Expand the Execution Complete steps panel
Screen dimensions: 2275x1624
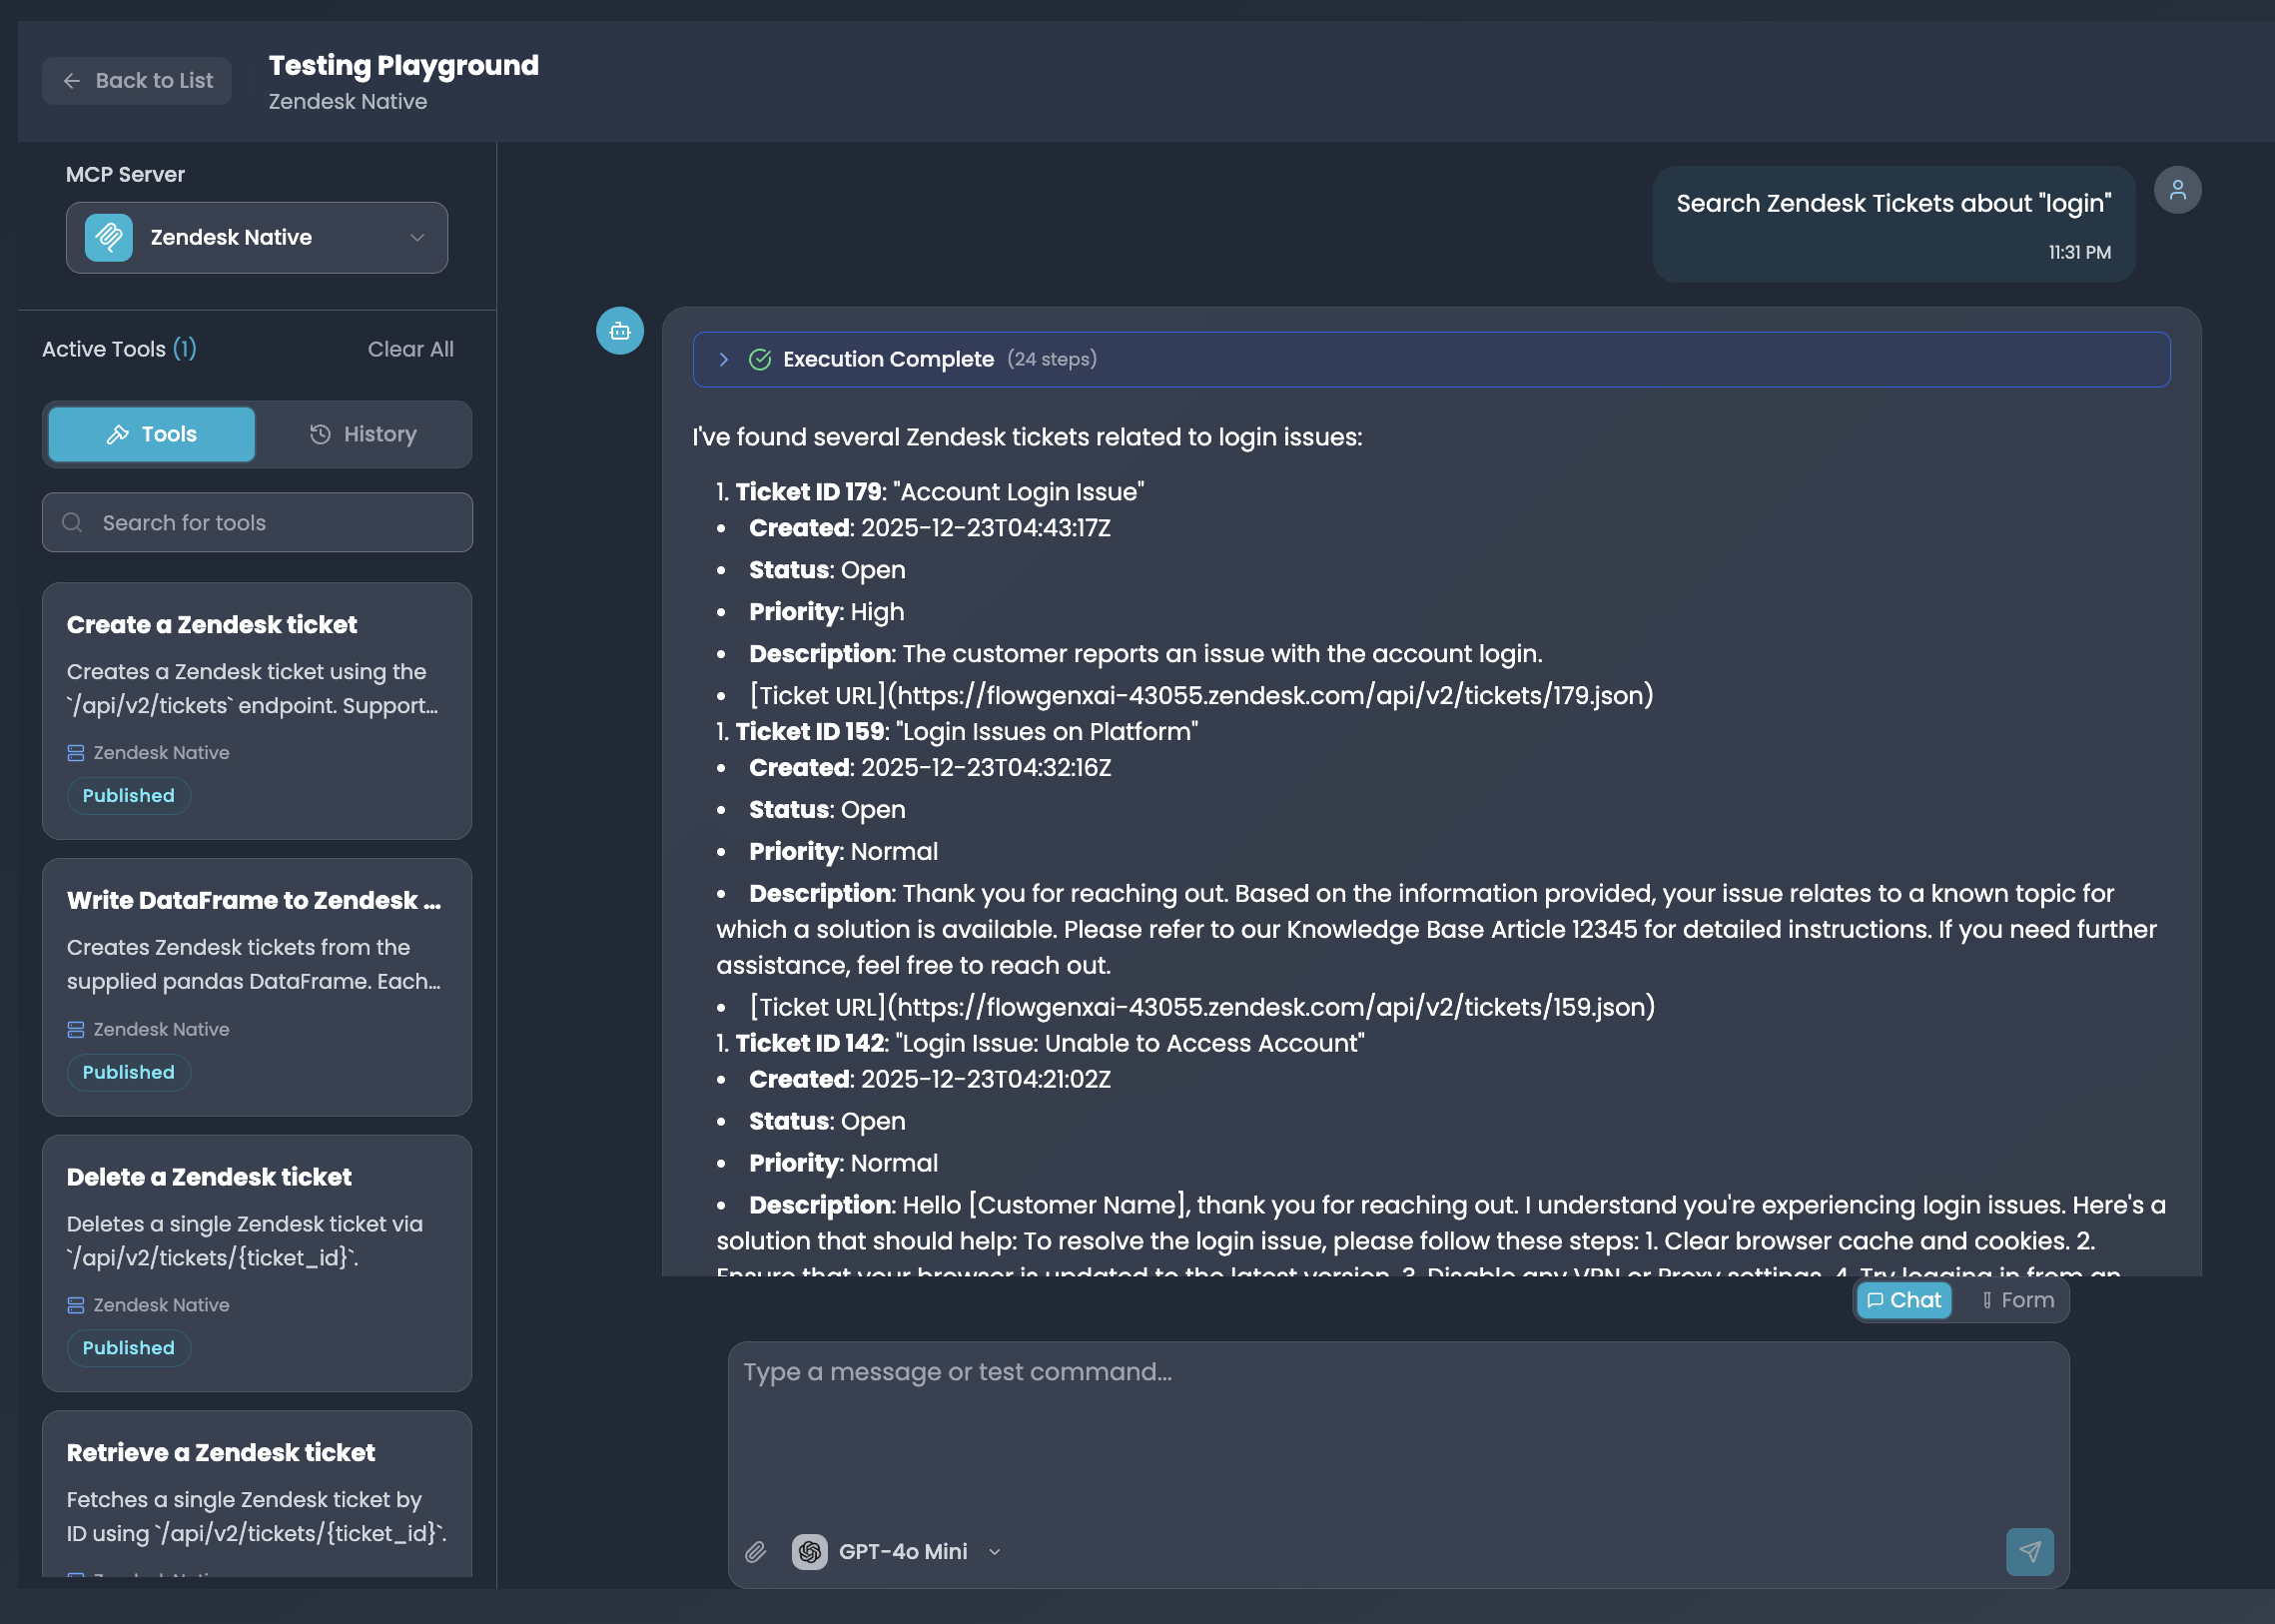click(724, 359)
